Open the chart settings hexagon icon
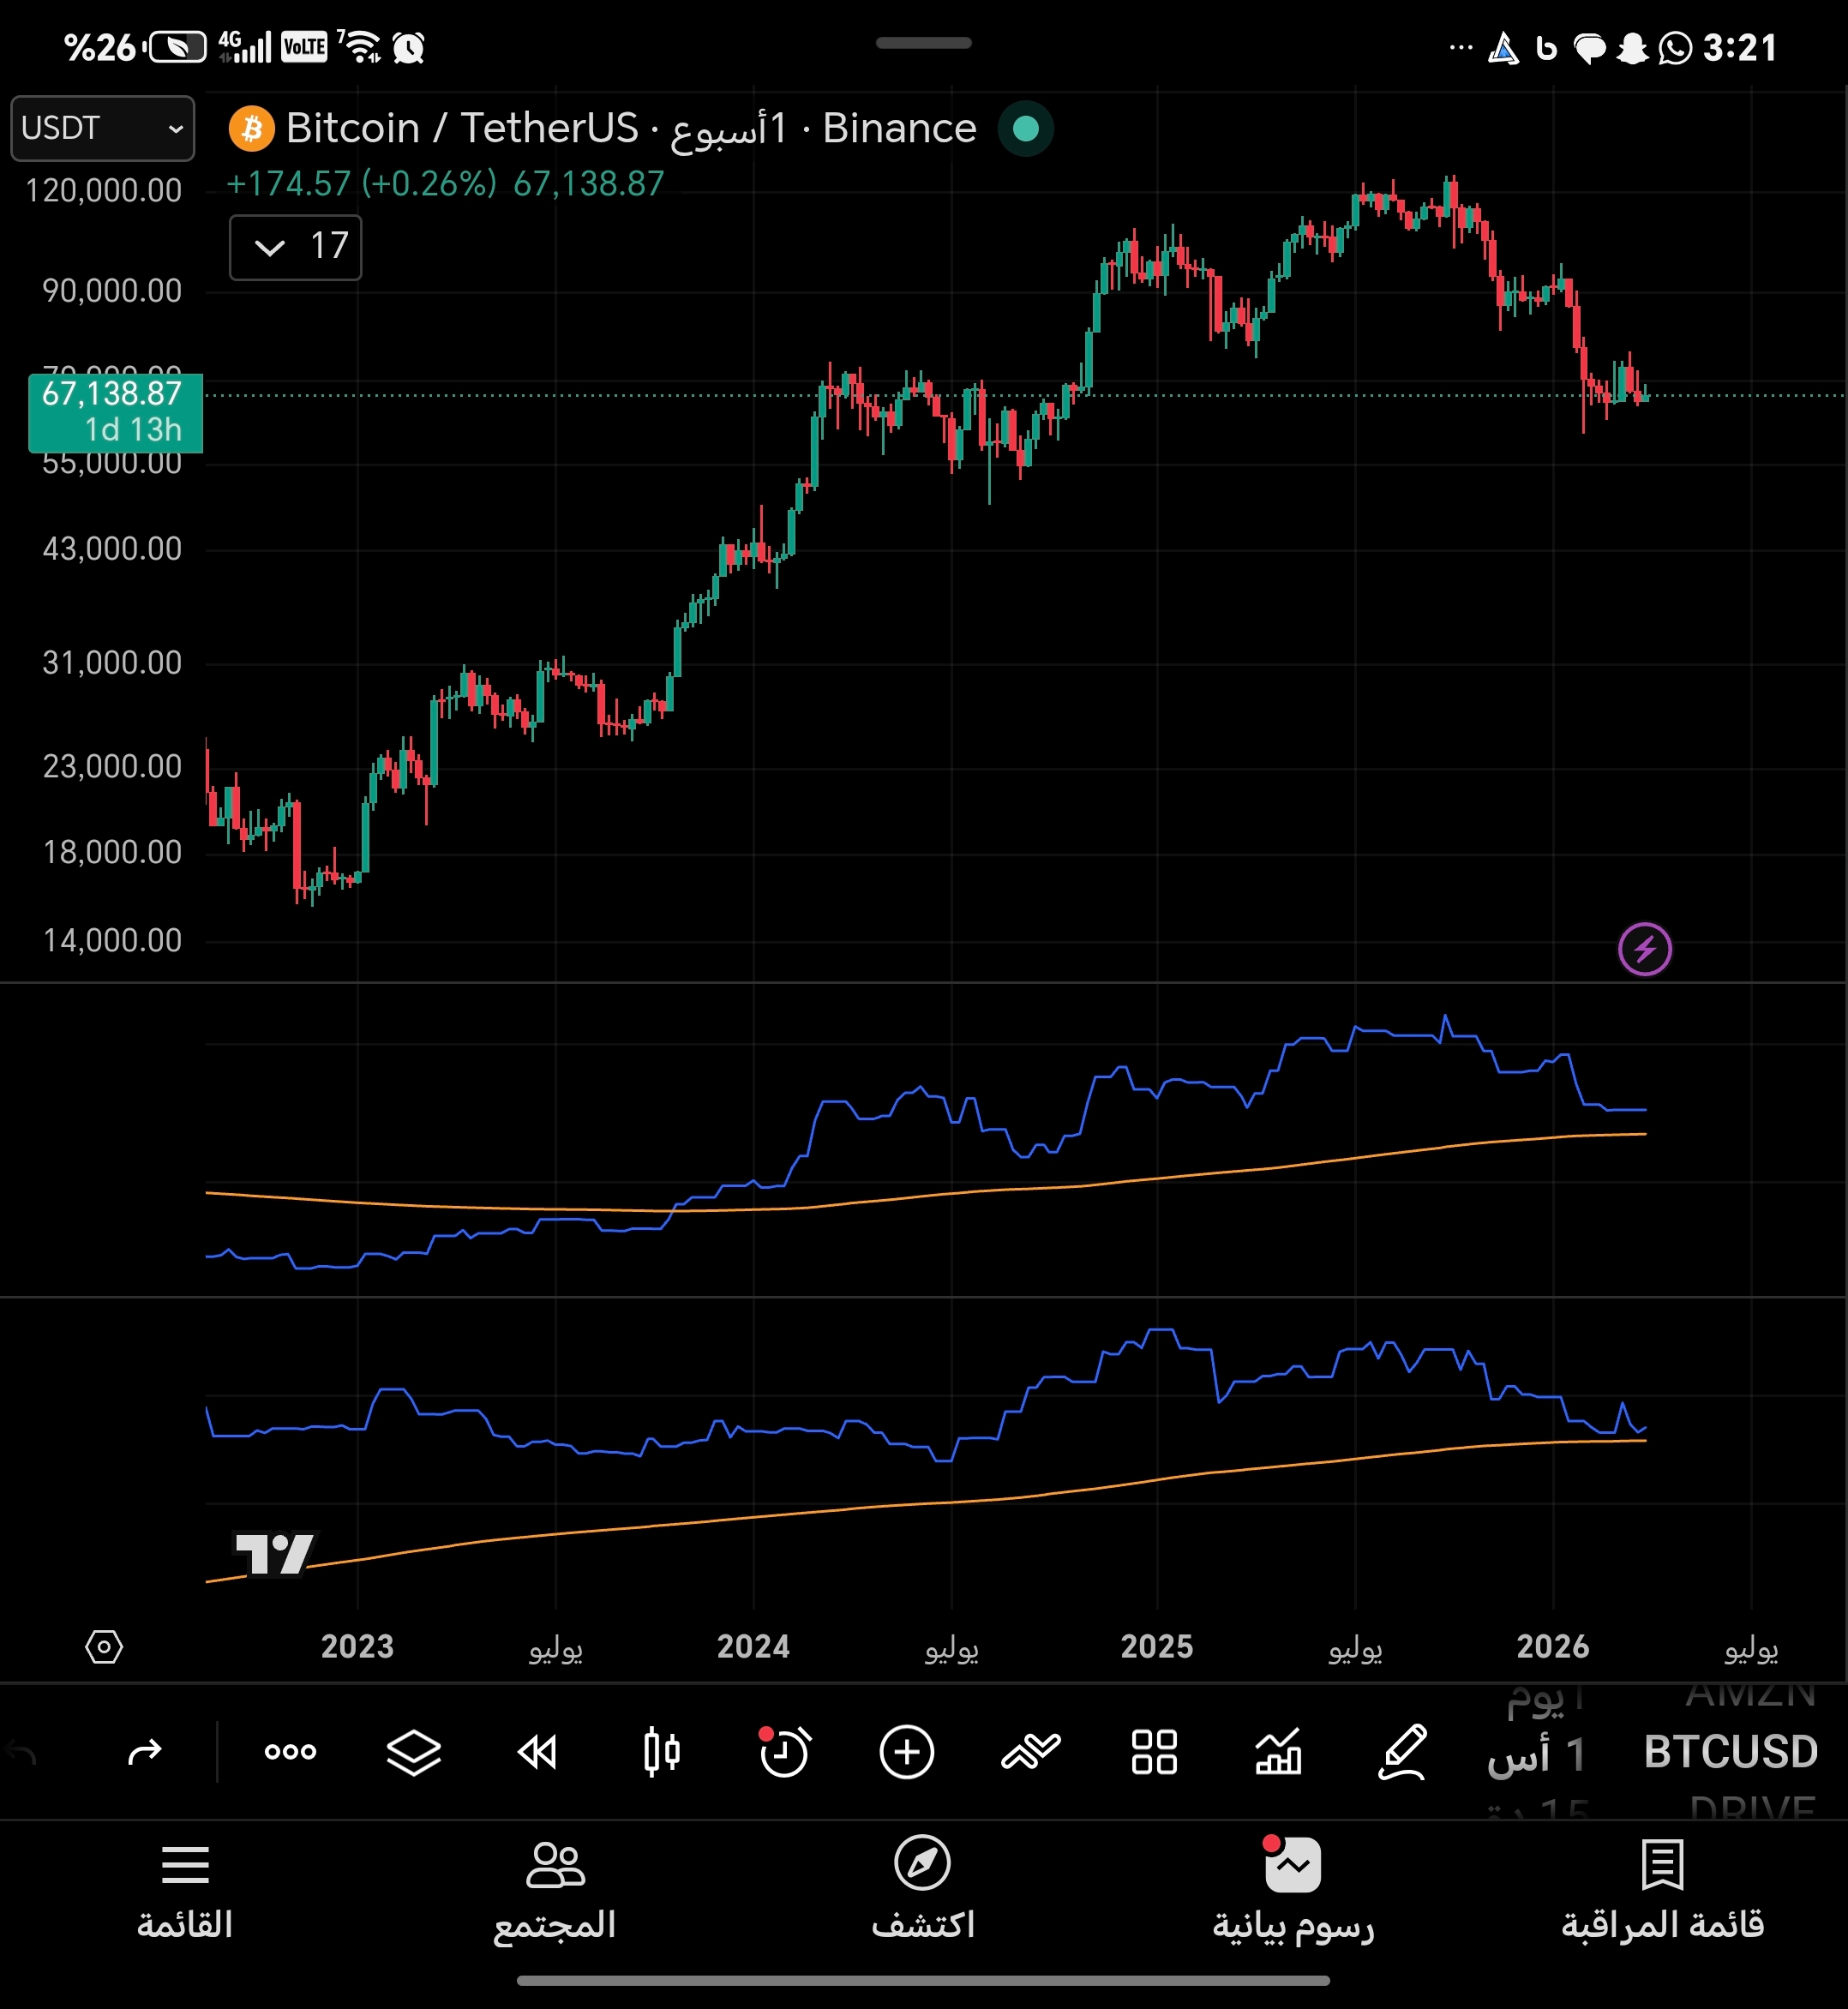Image resolution: width=1848 pixels, height=2009 pixels. pyautogui.click(x=104, y=1646)
